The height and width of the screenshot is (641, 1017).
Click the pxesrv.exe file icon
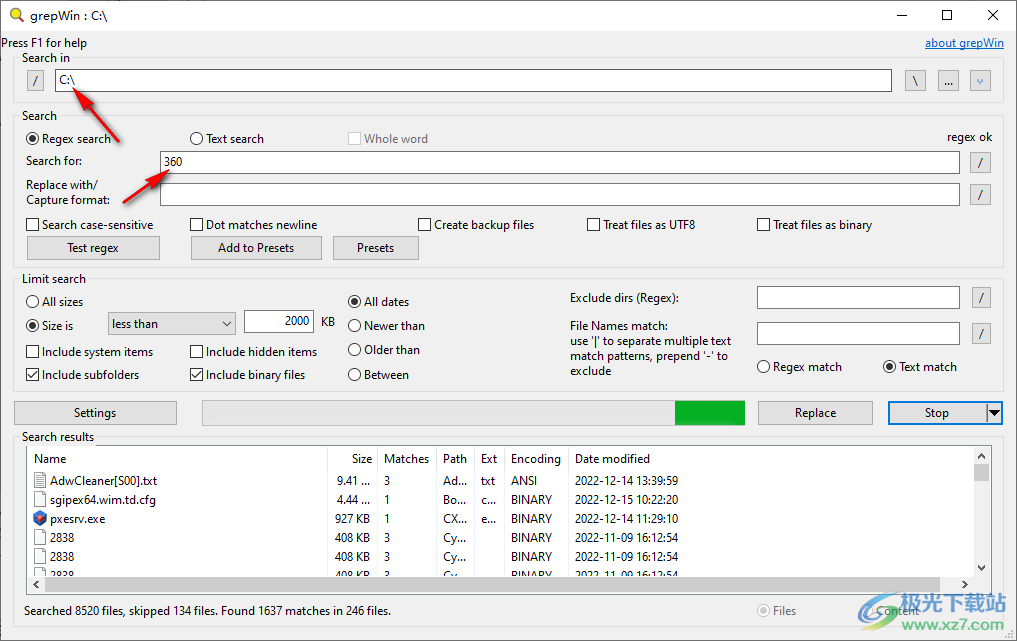[40, 518]
